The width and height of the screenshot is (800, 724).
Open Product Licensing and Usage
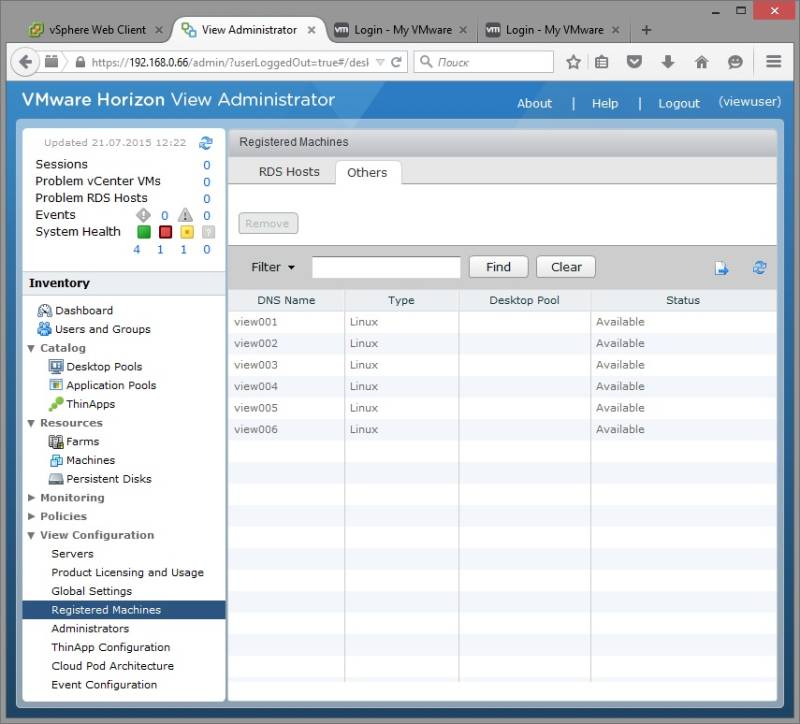(128, 572)
